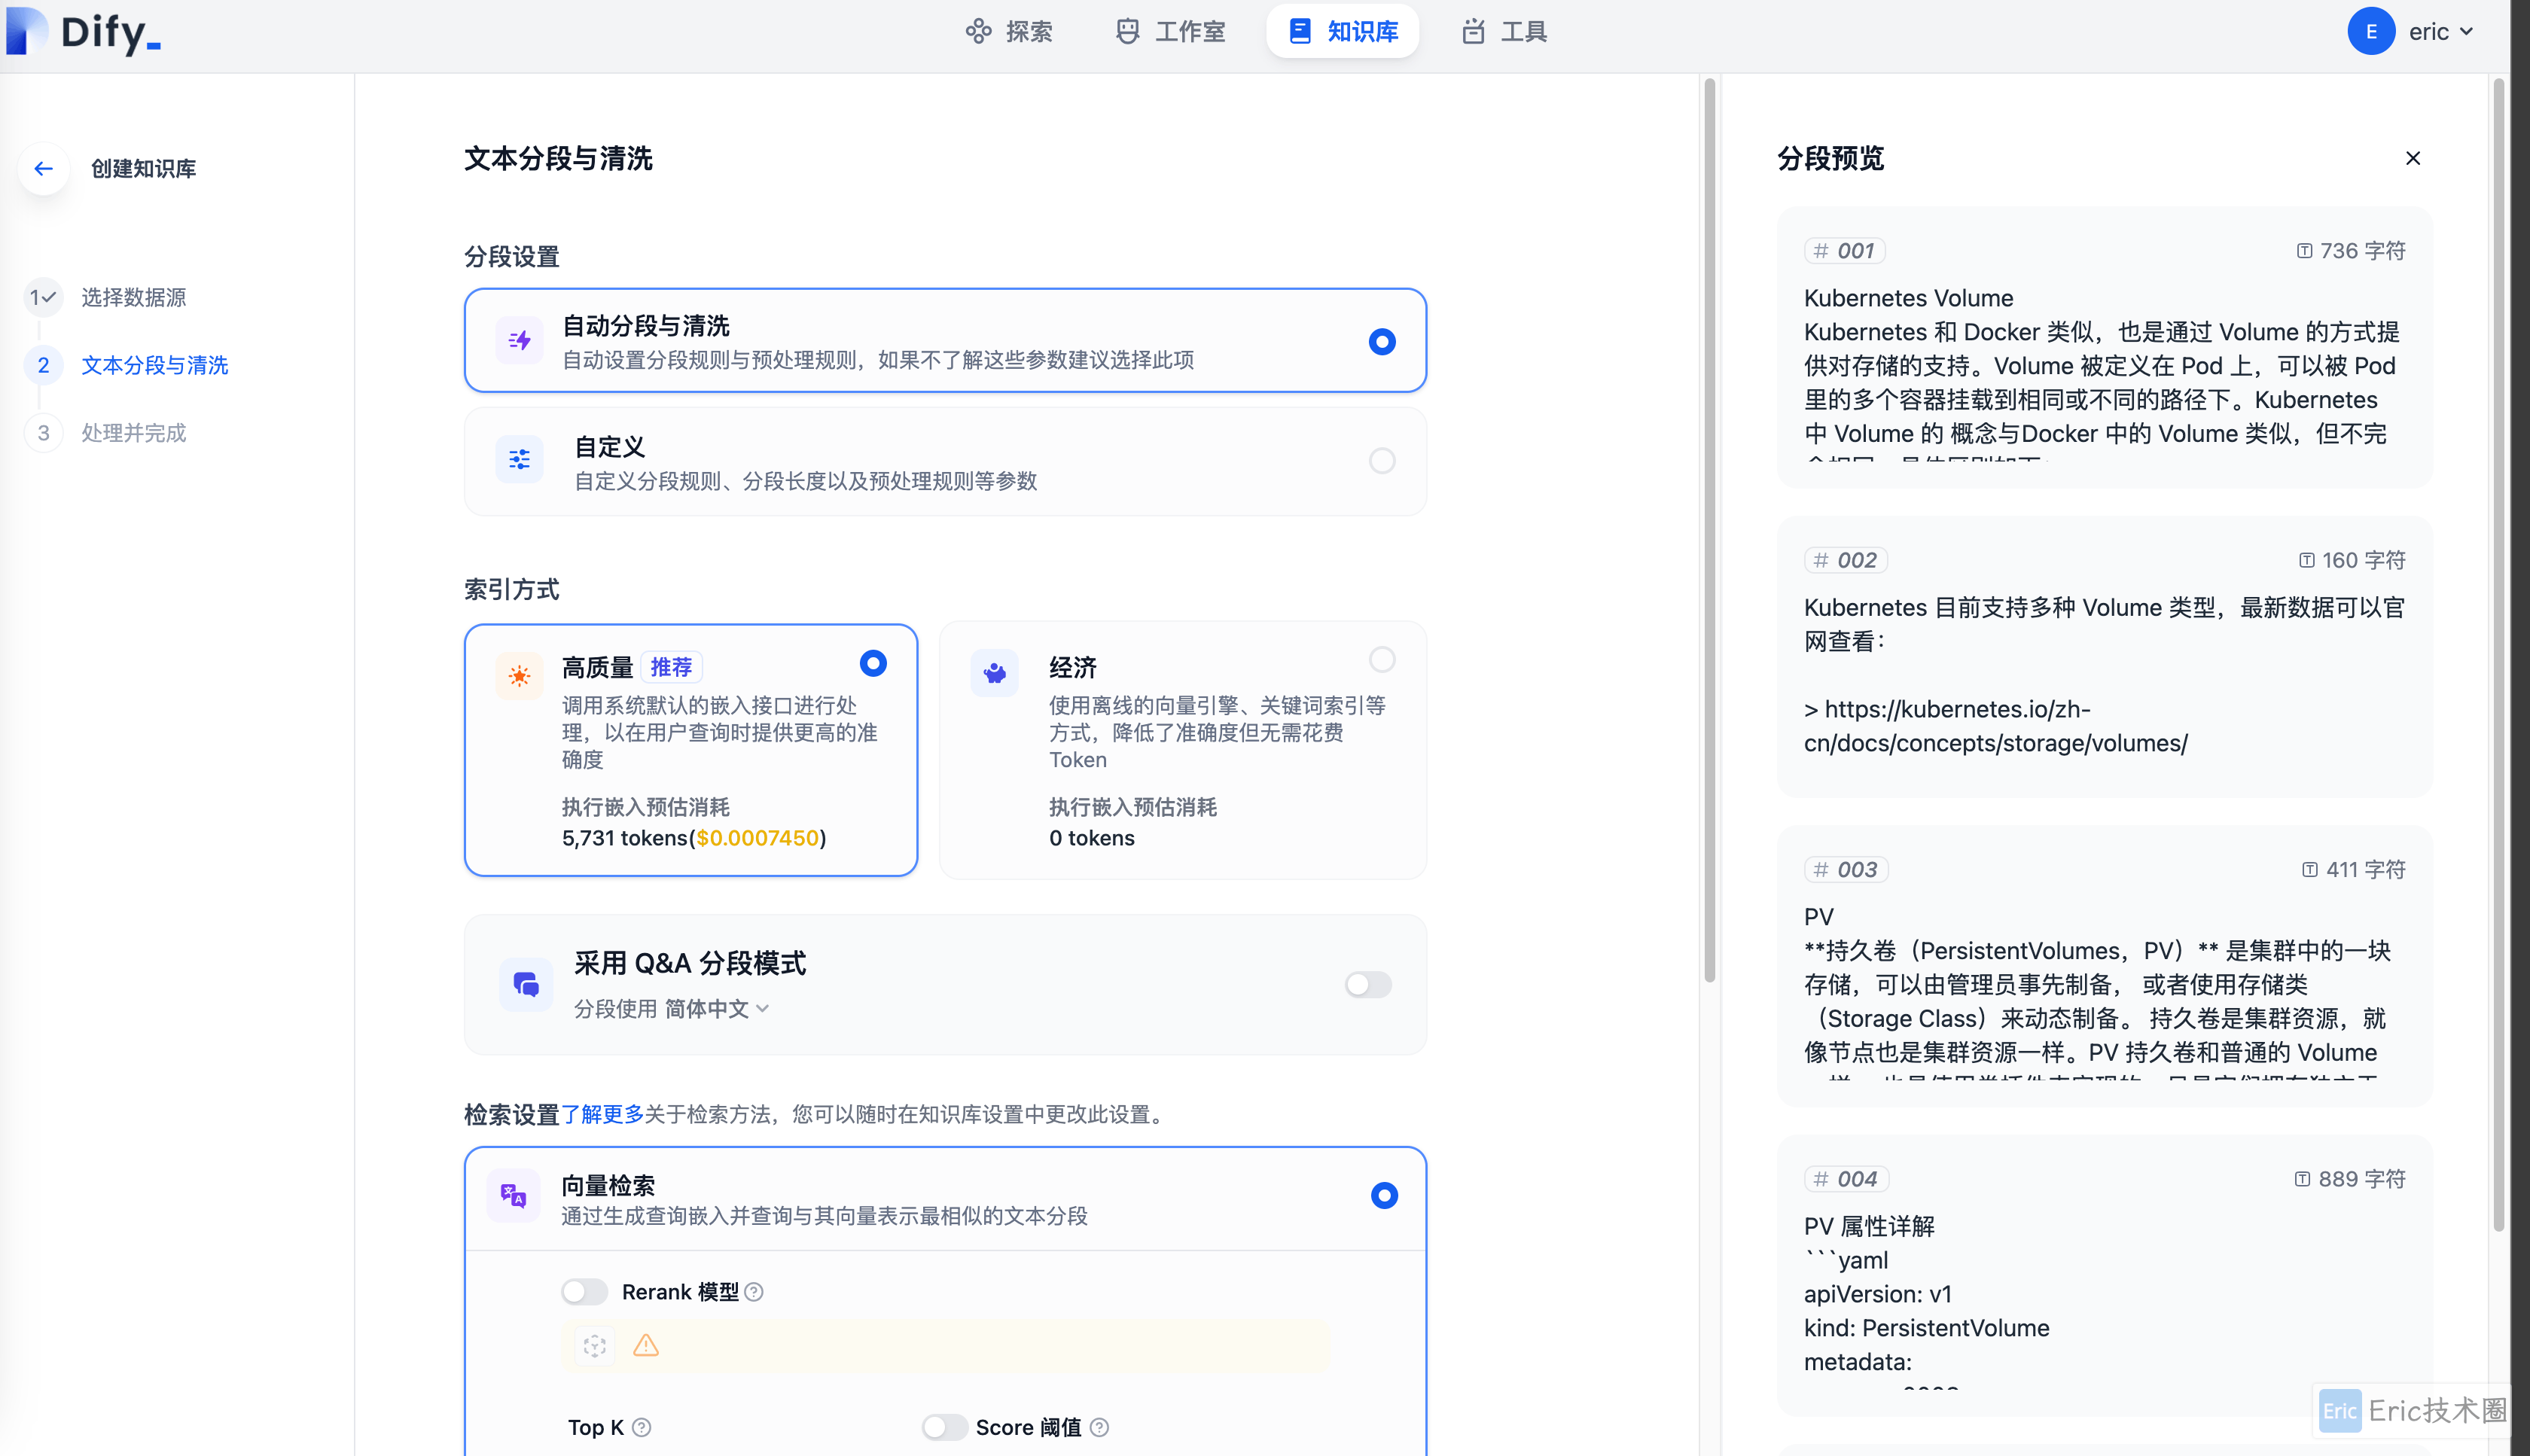Click the center pane scrollbar

(x=1709, y=531)
